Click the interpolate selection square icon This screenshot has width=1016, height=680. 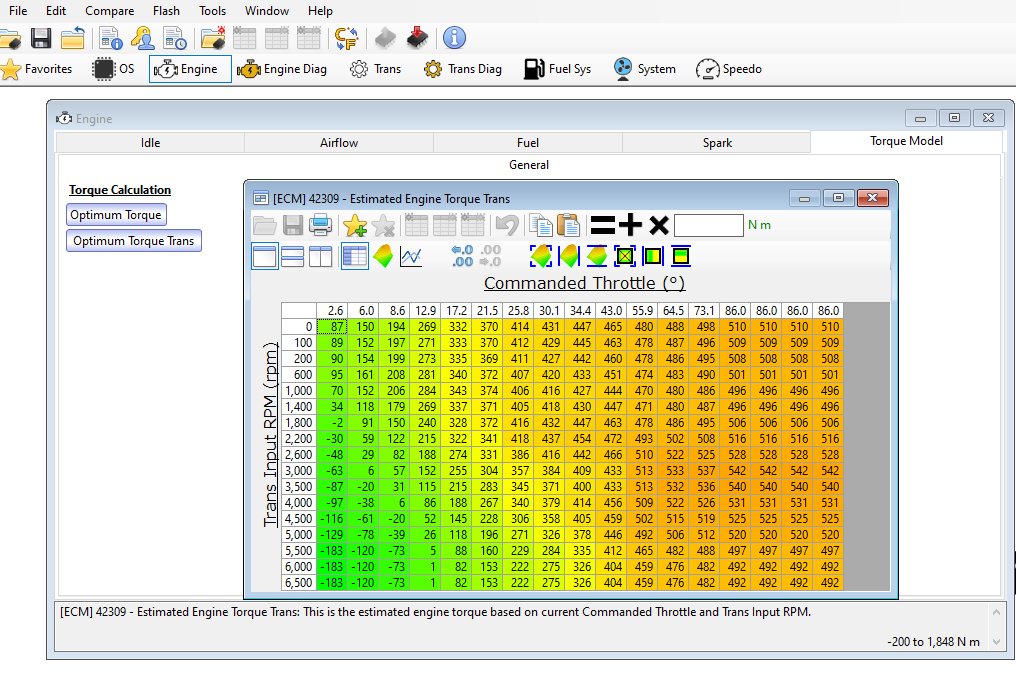pos(625,256)
